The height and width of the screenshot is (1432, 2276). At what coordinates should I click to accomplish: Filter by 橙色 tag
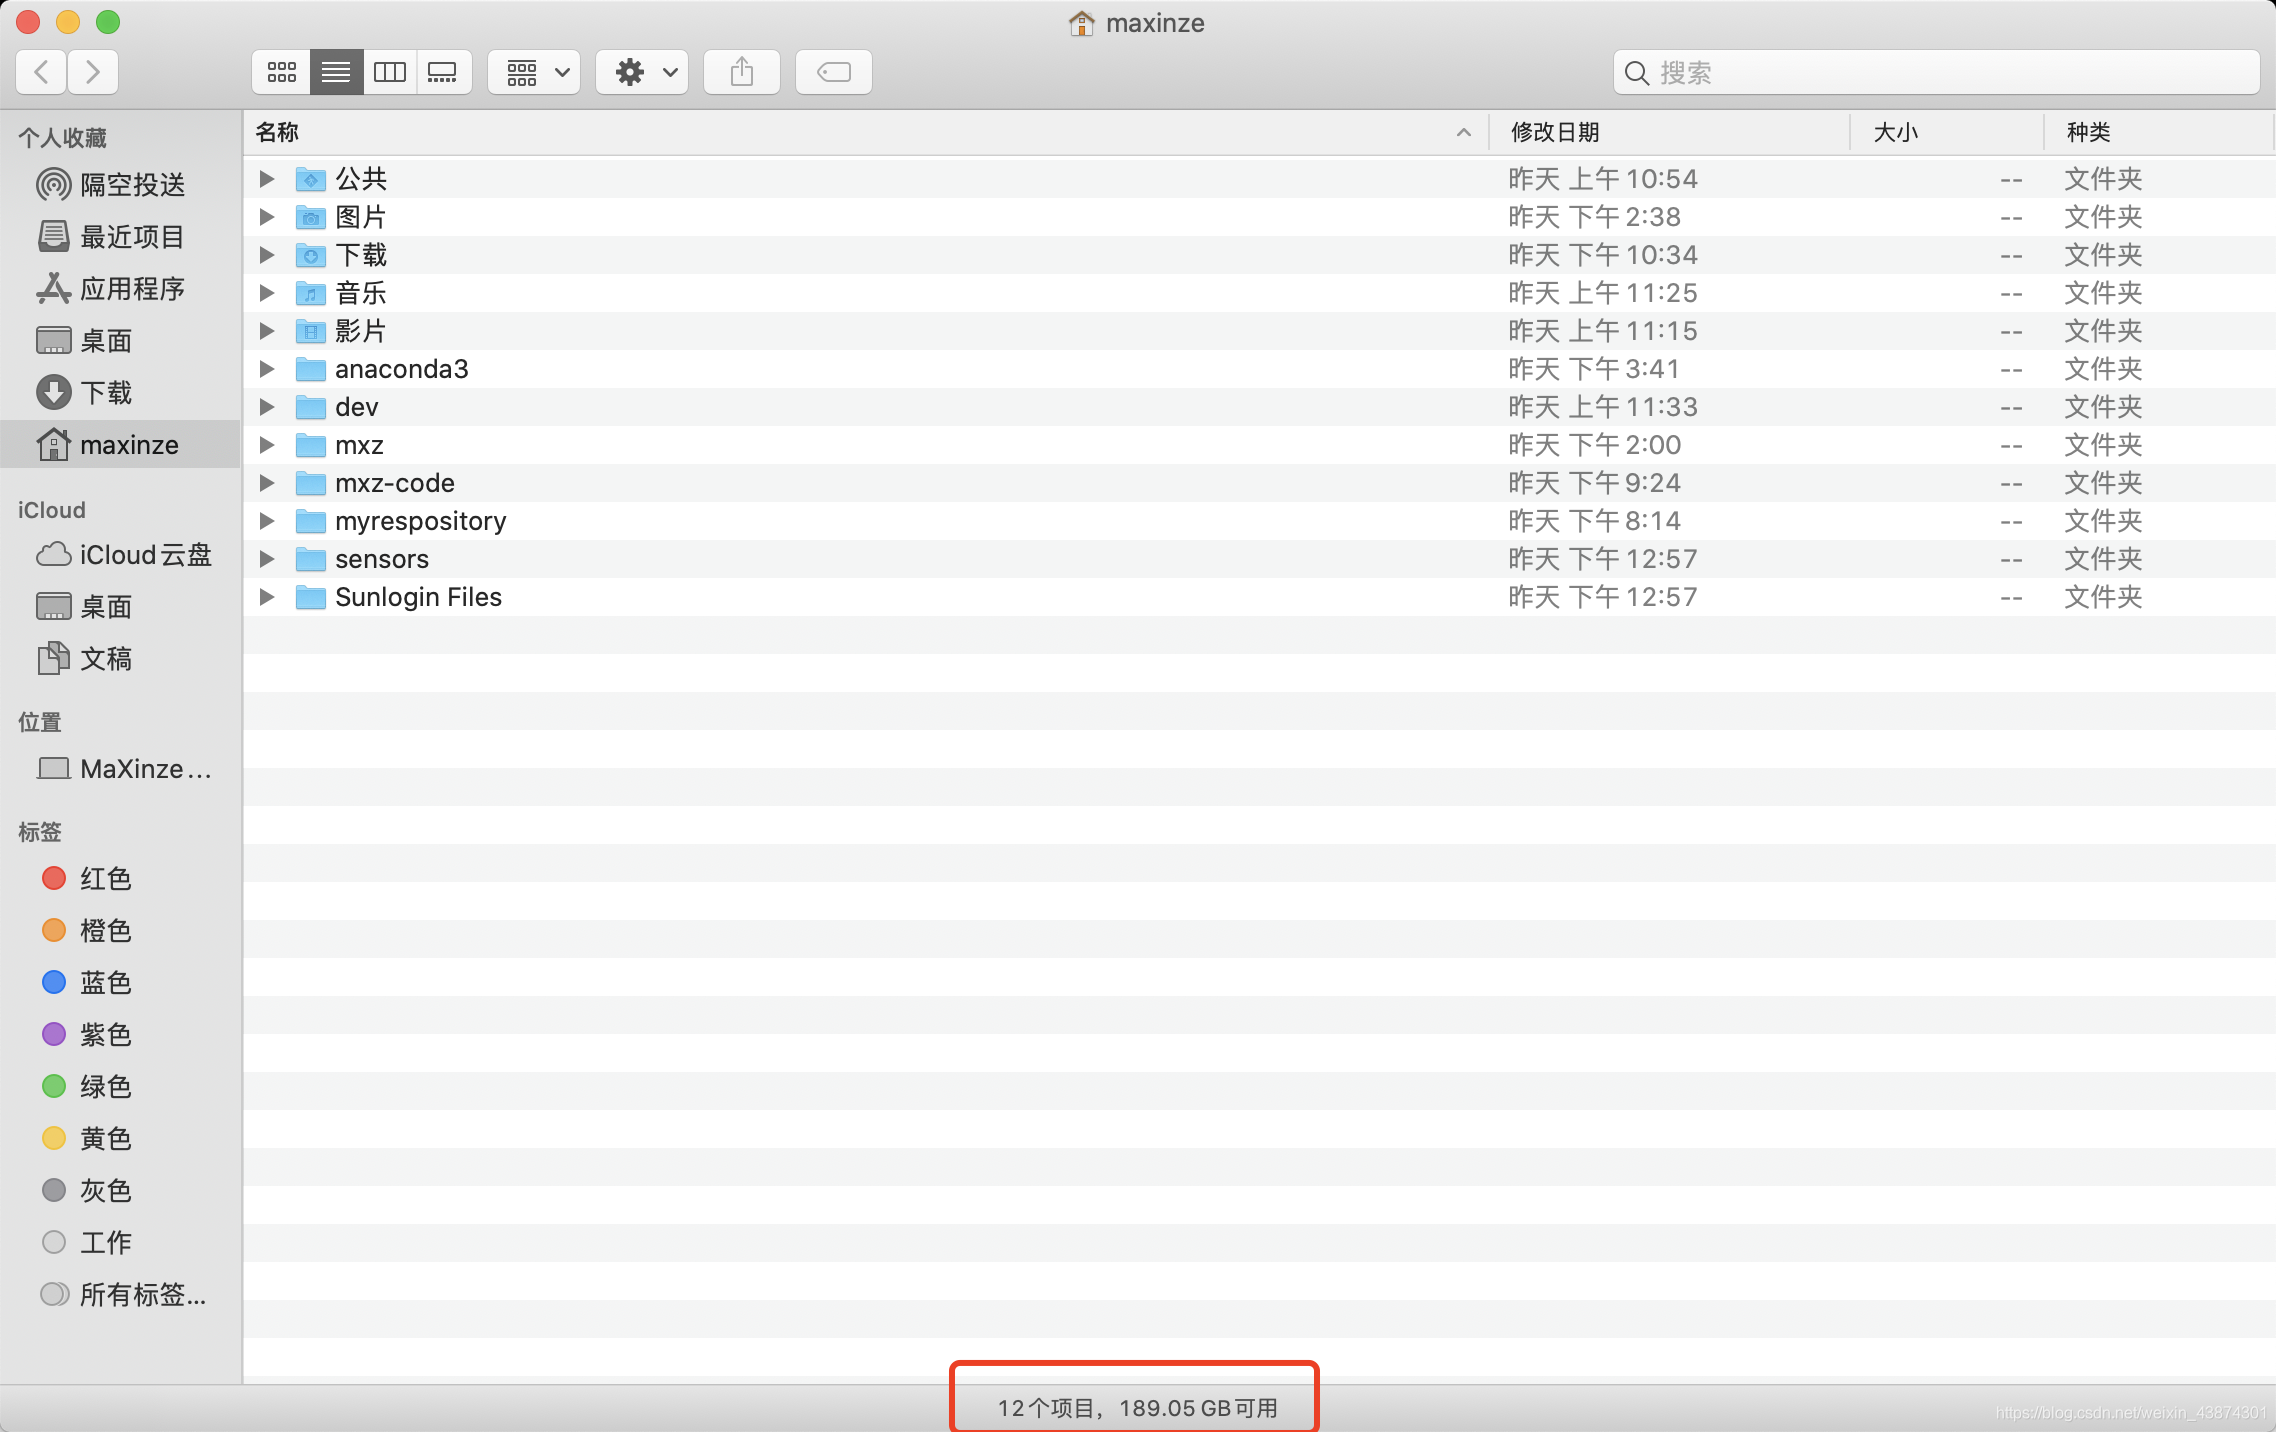click(120, 931)
